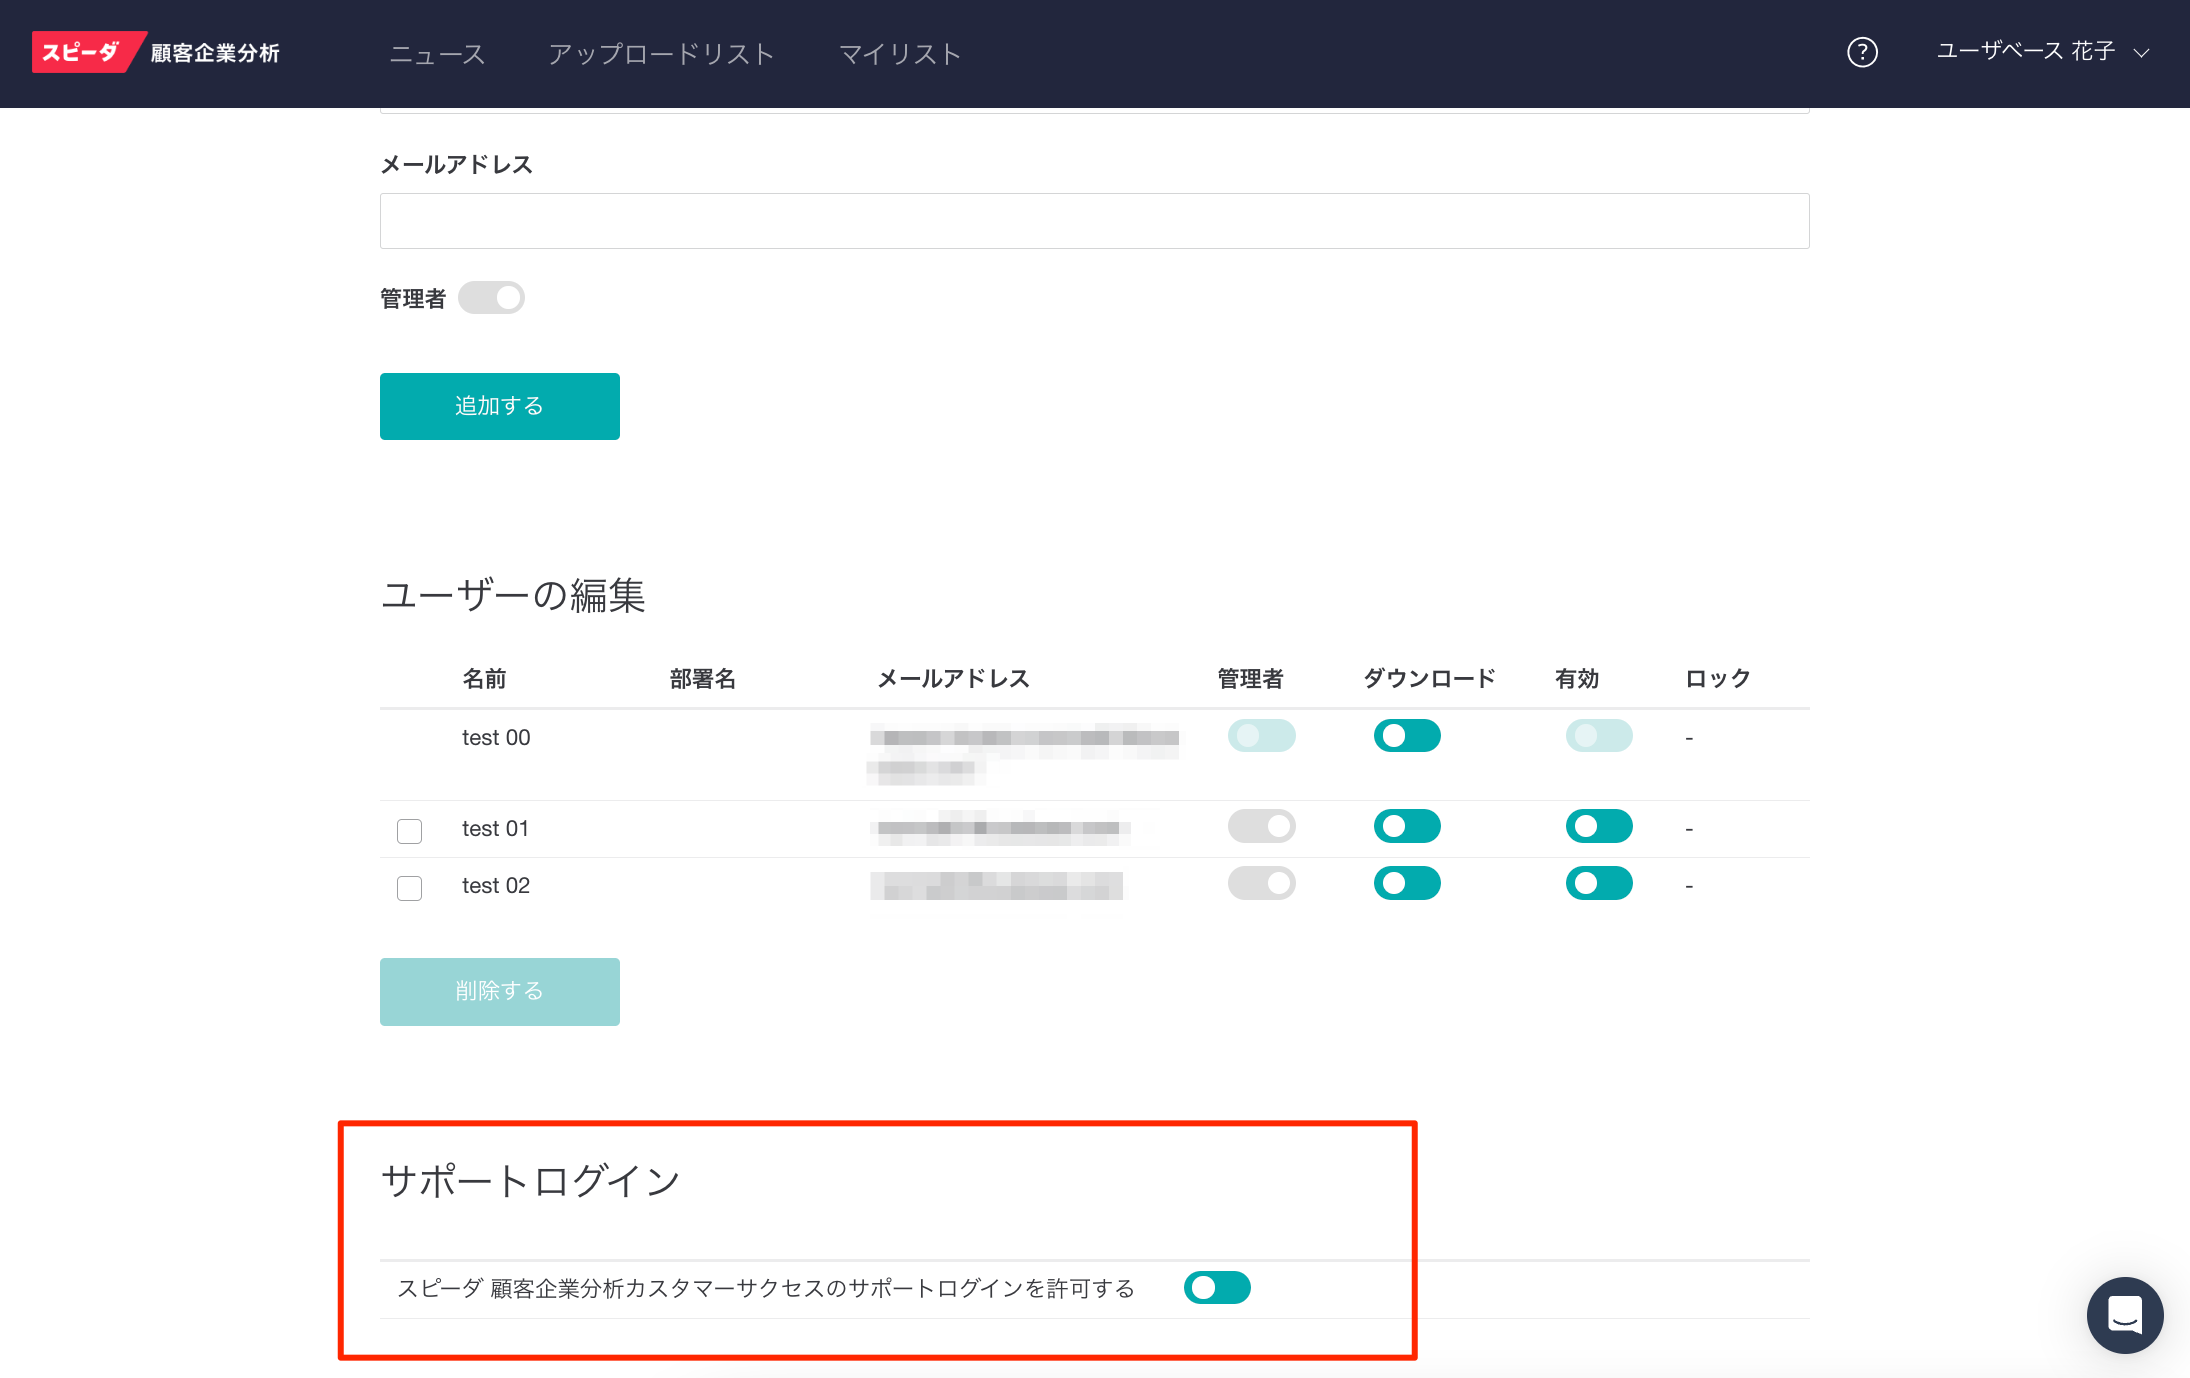
Task: Toggle the サポートログイン permission switch
Action: [x=1216, y=1287]
